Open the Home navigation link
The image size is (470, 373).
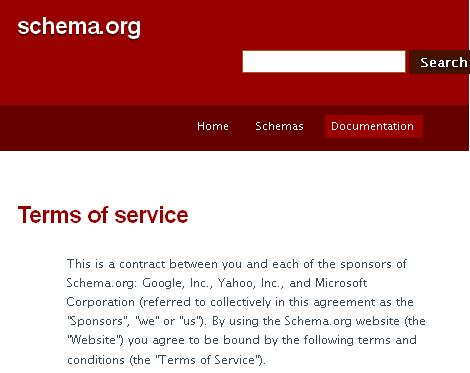213,126
